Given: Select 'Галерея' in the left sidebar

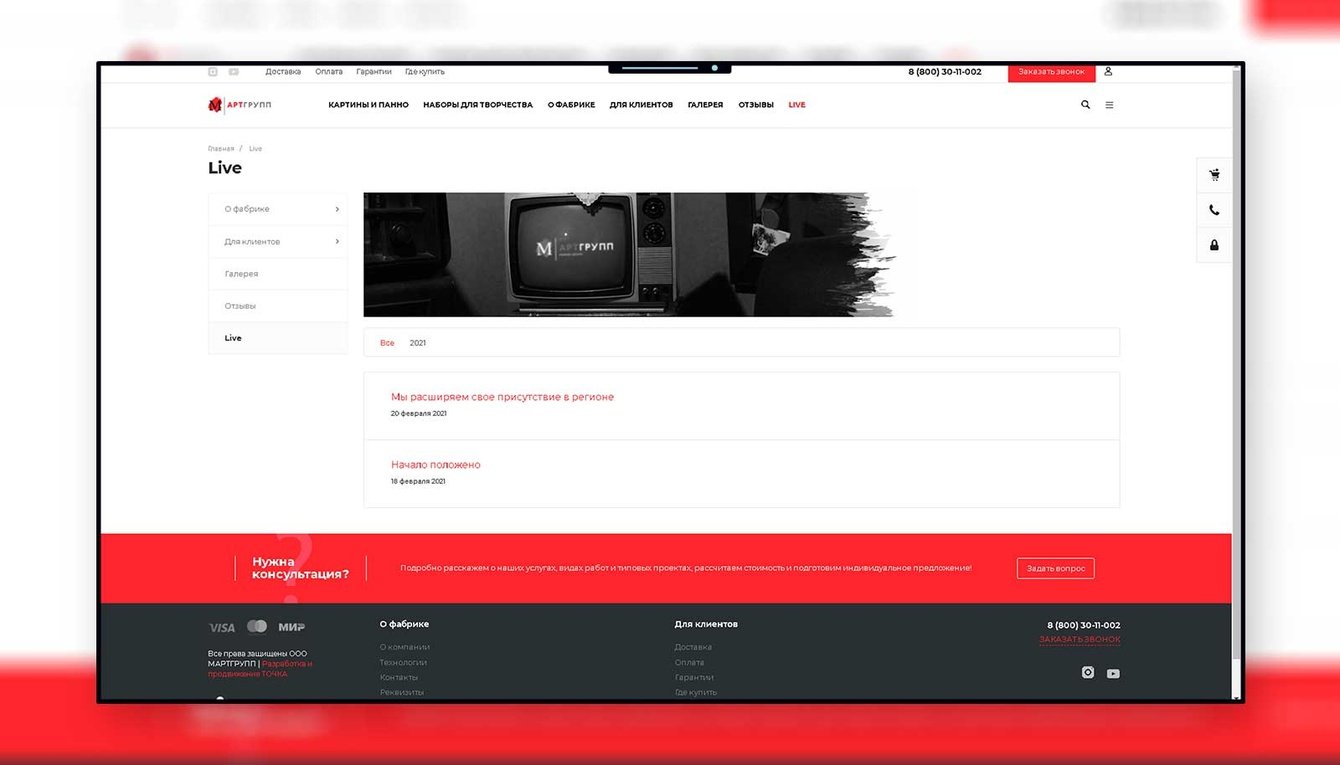Looking at the screenshot, I should point(278,274).
